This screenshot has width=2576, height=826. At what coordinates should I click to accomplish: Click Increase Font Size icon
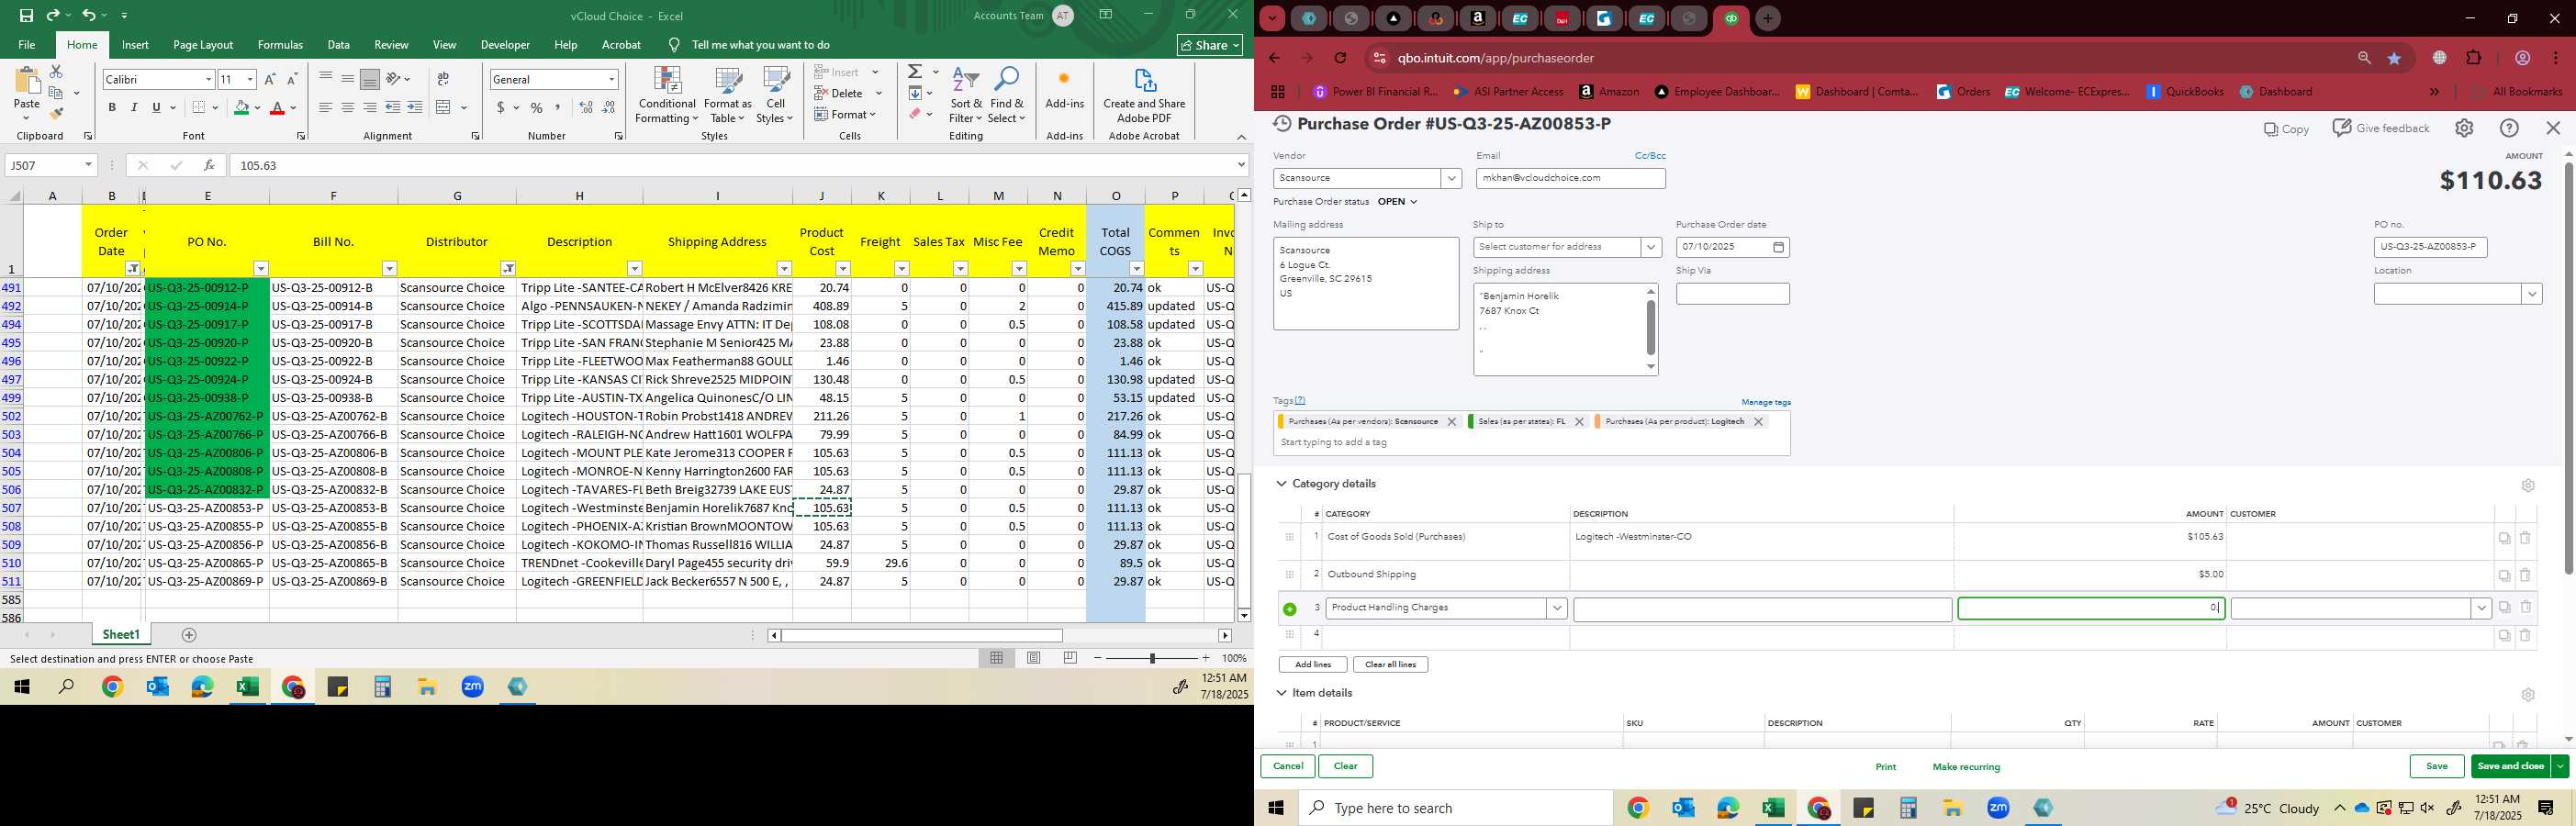pyautogui.click(x=270, y=79)
